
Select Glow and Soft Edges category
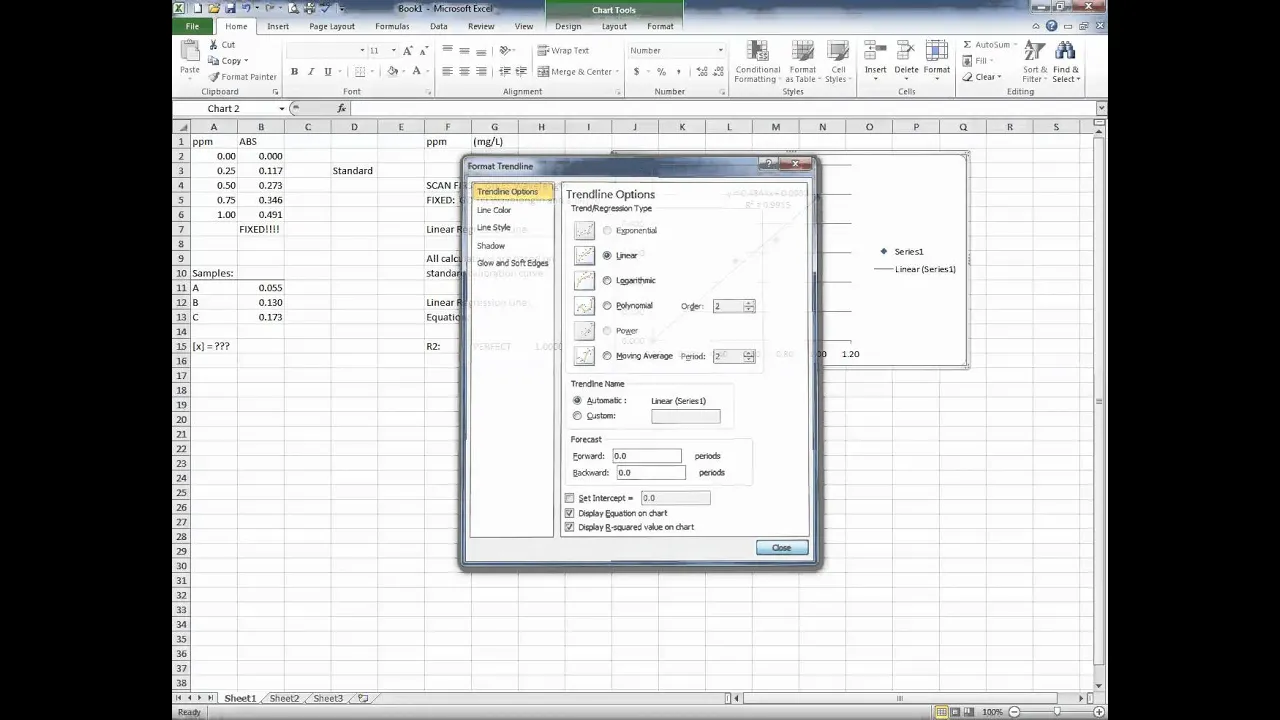pos(512,263)
